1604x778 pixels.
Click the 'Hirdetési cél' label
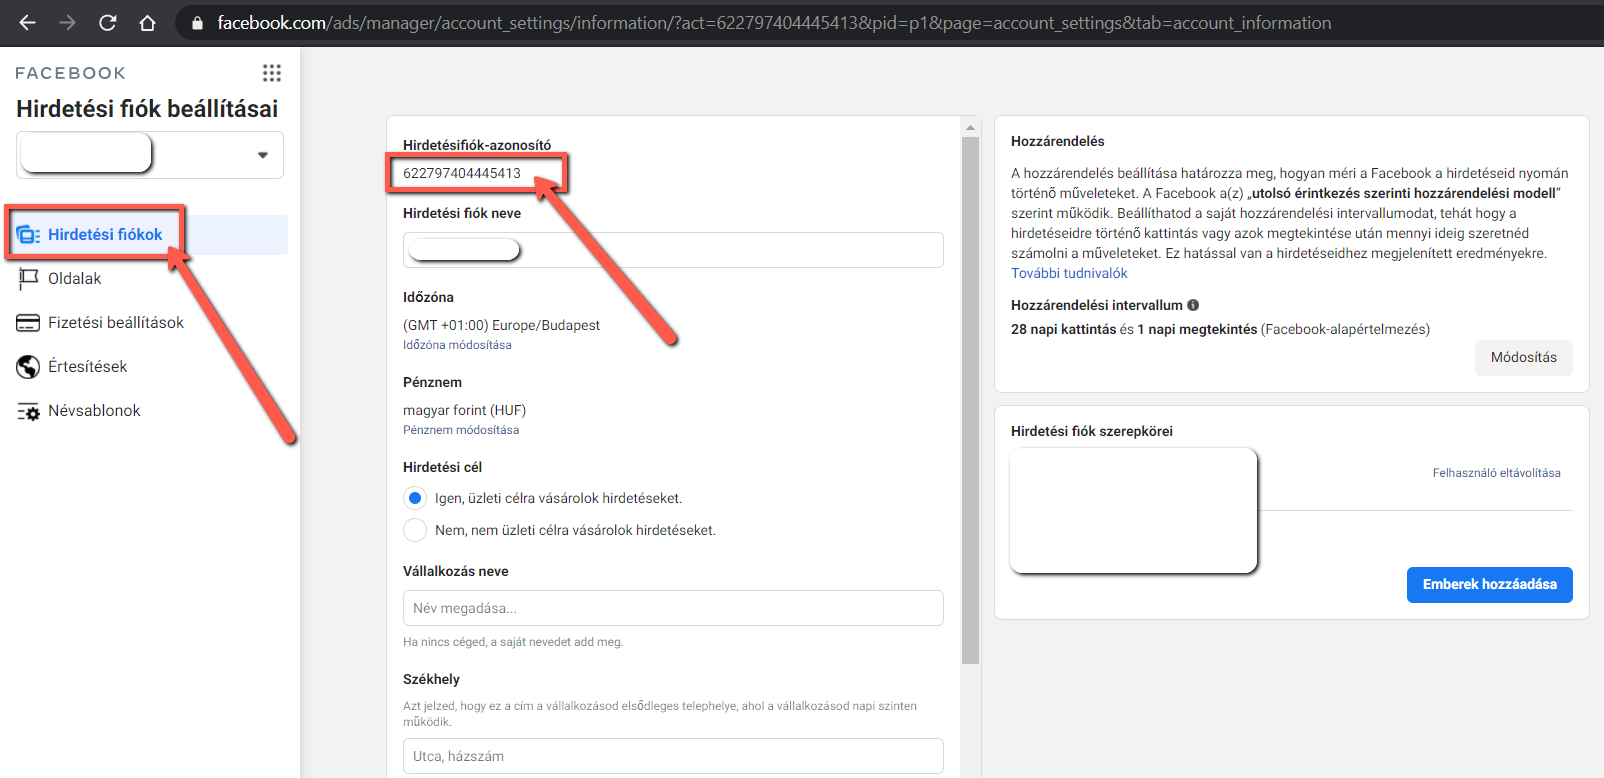point(442,467)
